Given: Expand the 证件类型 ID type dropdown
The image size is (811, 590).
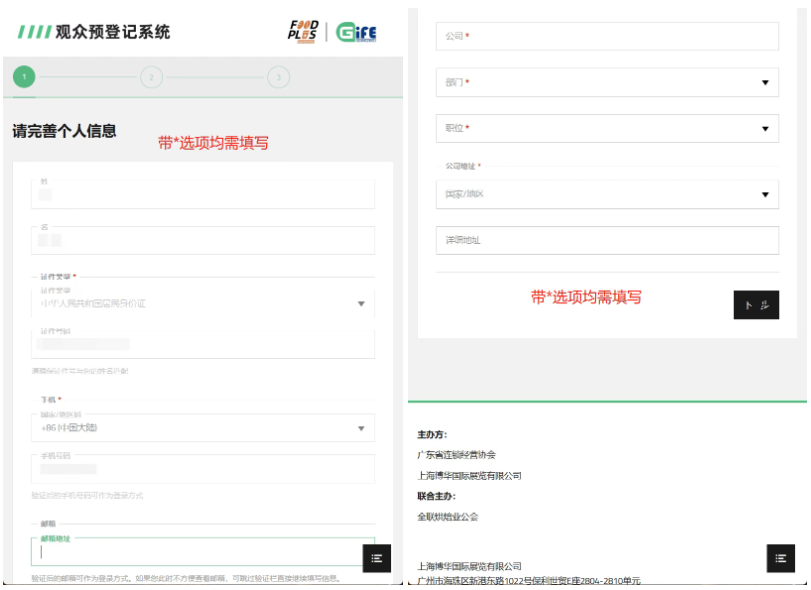Looking at the screenshot, I should coord(203,302).
